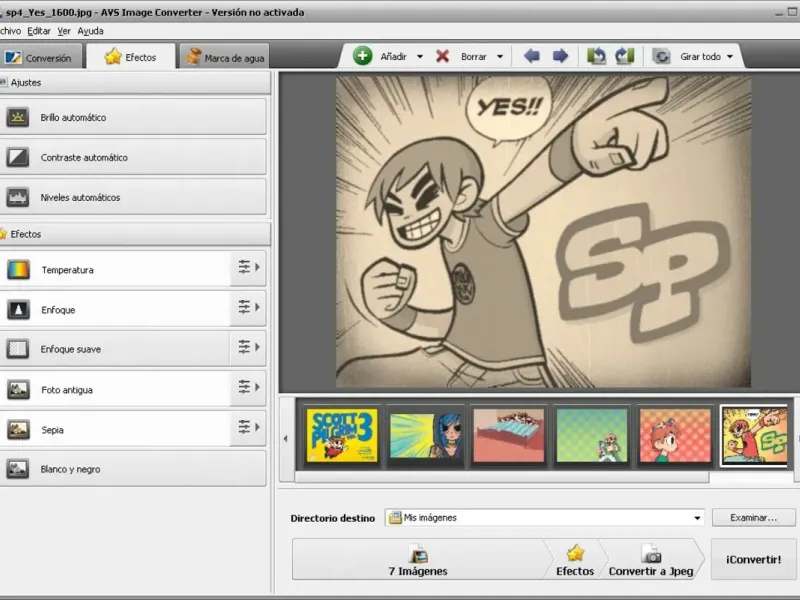Screen dimensions: 800x600
Task: Rotate image left icon
Action: click(596, 56)
